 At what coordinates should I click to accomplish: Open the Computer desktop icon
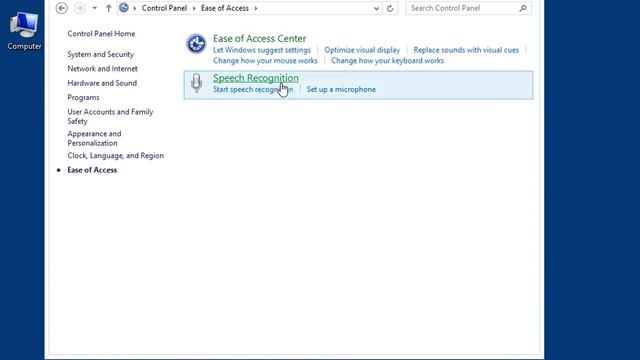coord(24,31)
